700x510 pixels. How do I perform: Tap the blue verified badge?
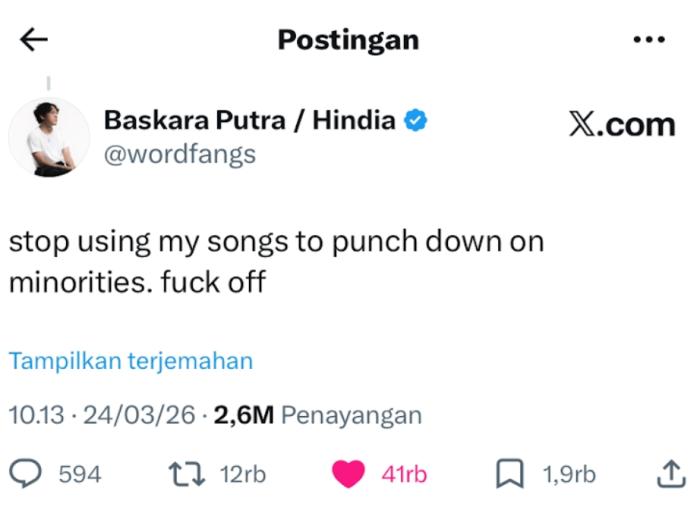coord(416,121)
